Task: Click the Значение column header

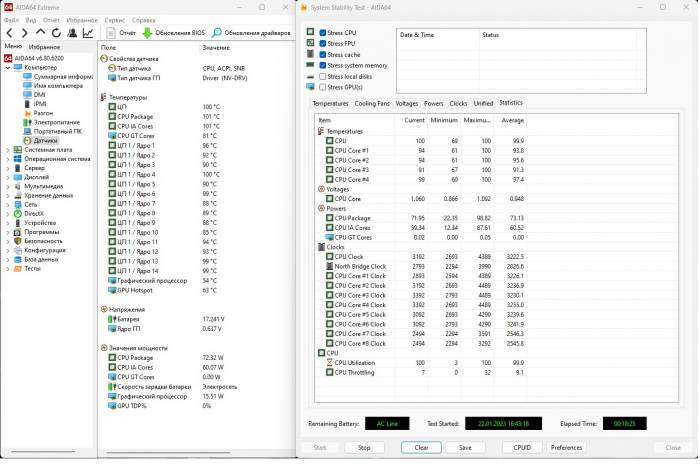Action: (246, 47)
